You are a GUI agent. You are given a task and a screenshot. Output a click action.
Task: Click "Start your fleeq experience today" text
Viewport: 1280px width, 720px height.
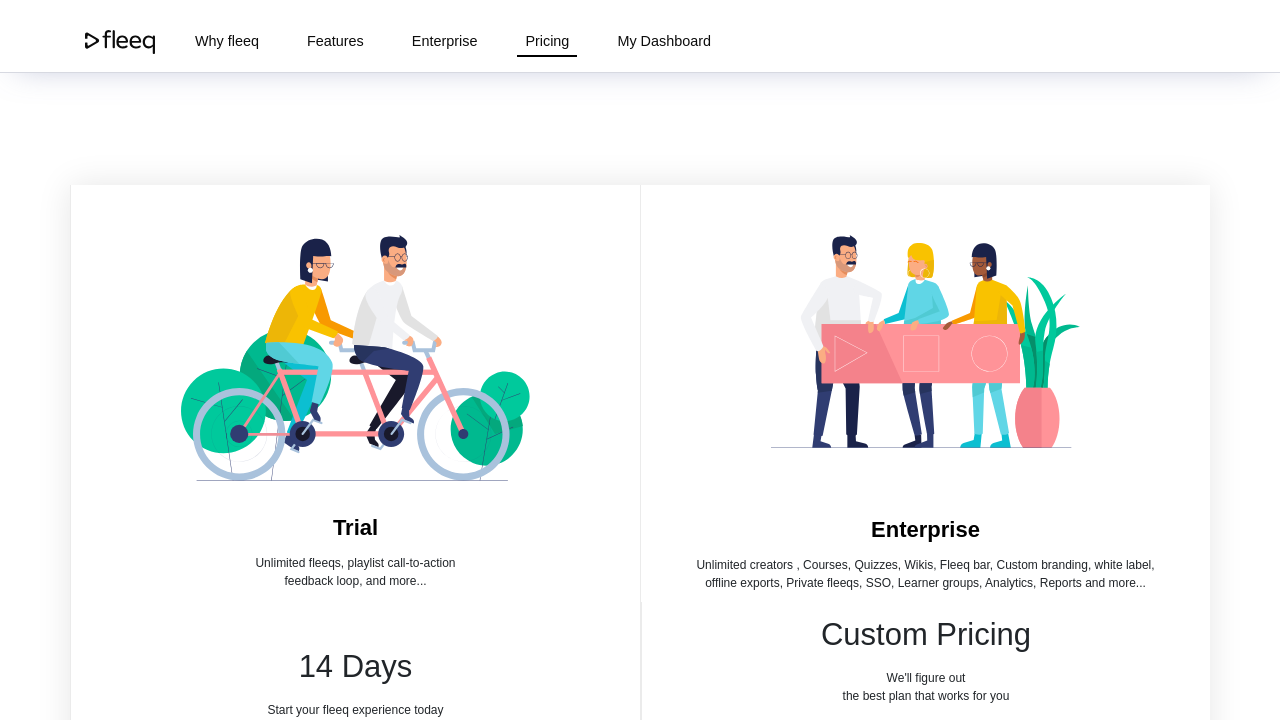[x=355, y=710]
